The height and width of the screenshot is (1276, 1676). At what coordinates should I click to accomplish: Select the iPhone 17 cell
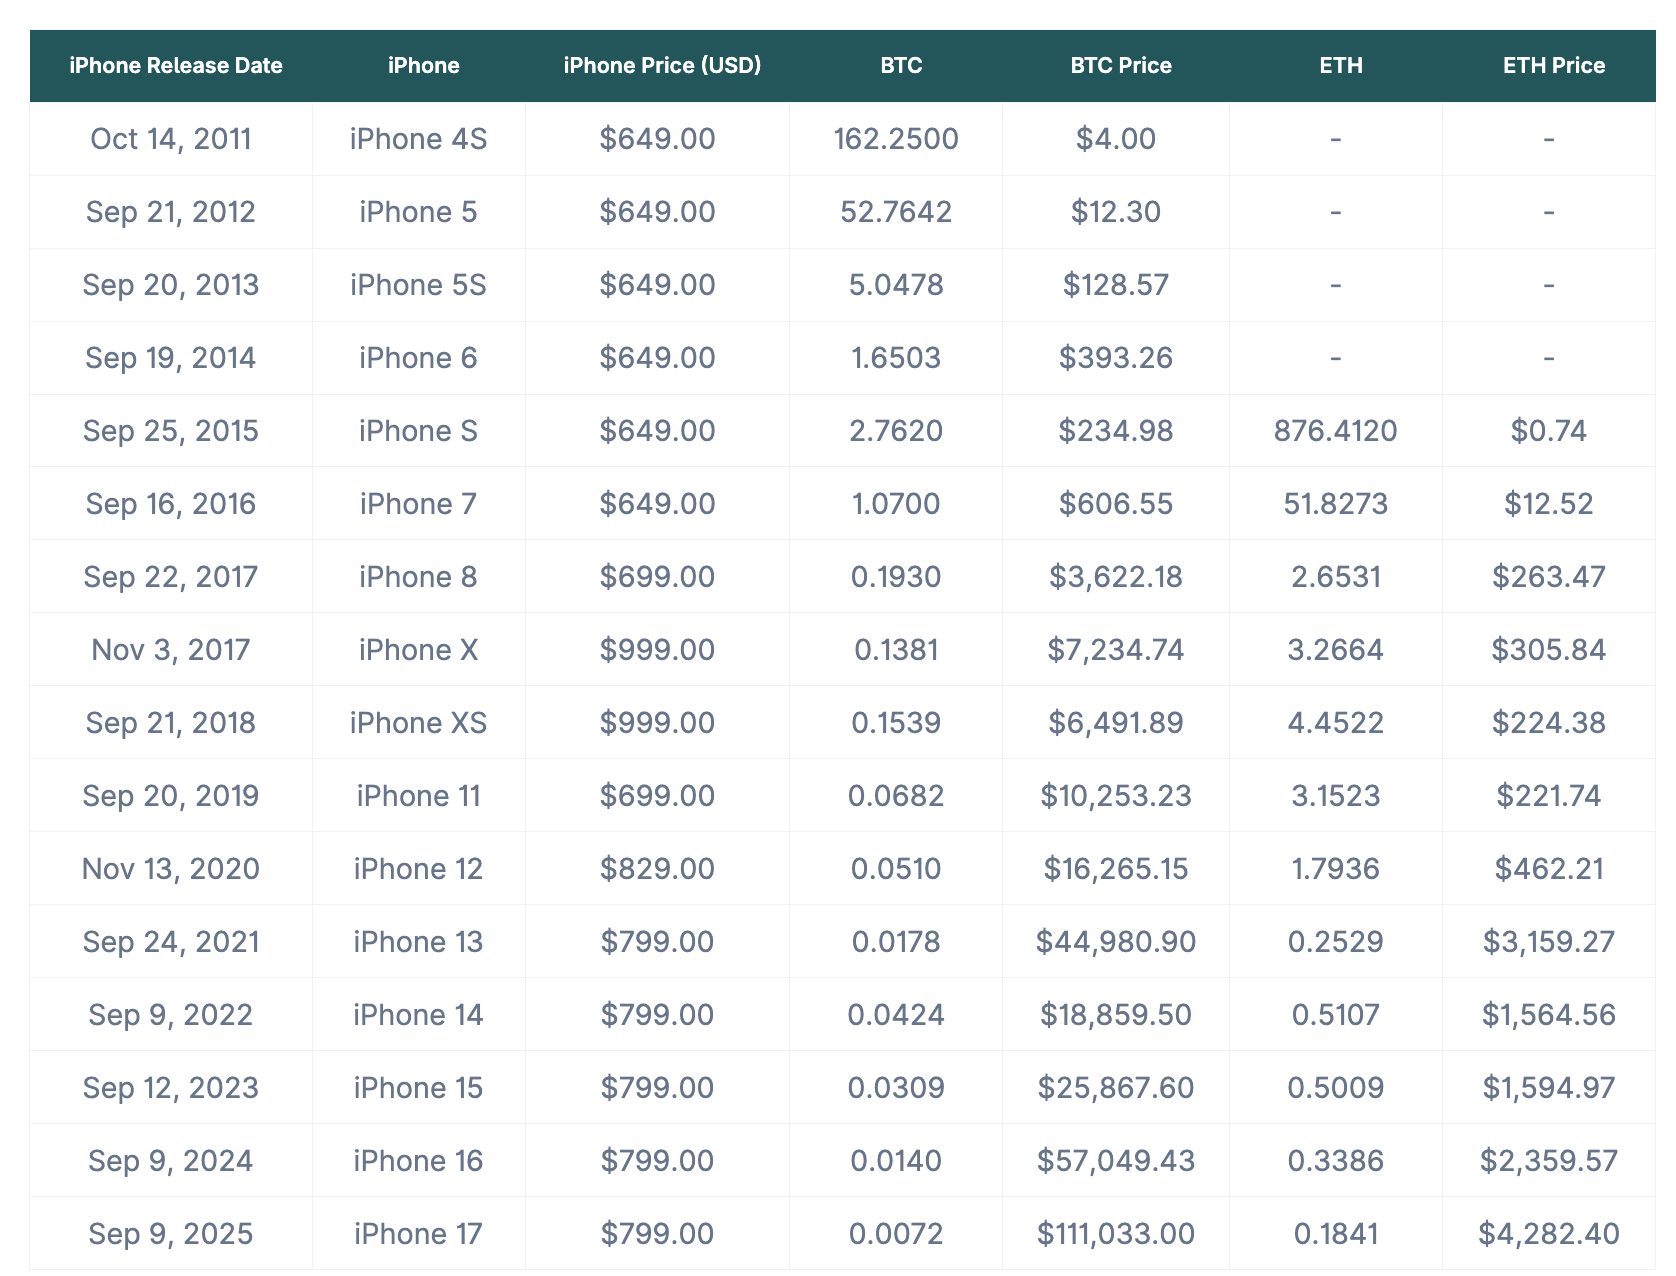click(x=419, y=1234)
